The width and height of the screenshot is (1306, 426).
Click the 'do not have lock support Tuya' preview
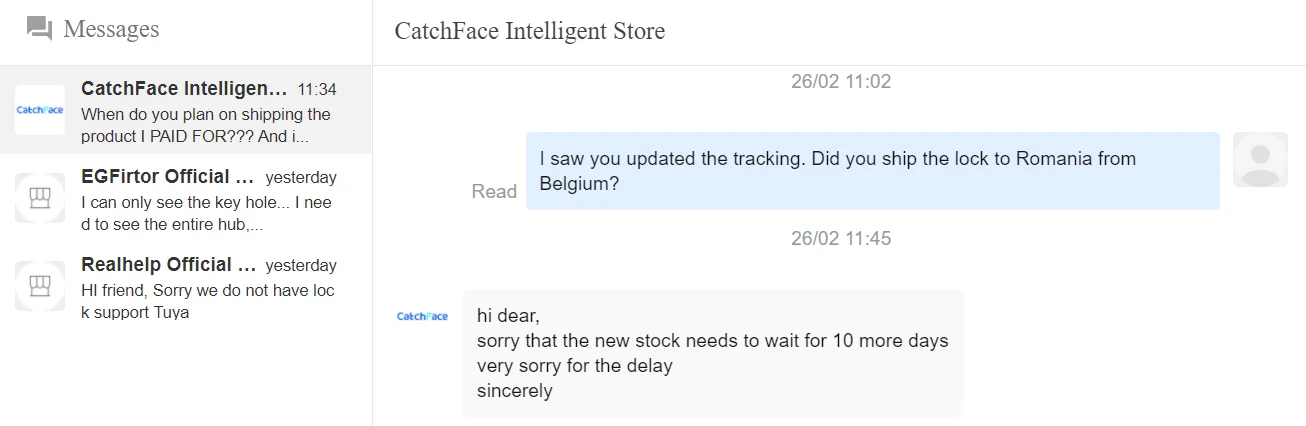coord(207,302)
